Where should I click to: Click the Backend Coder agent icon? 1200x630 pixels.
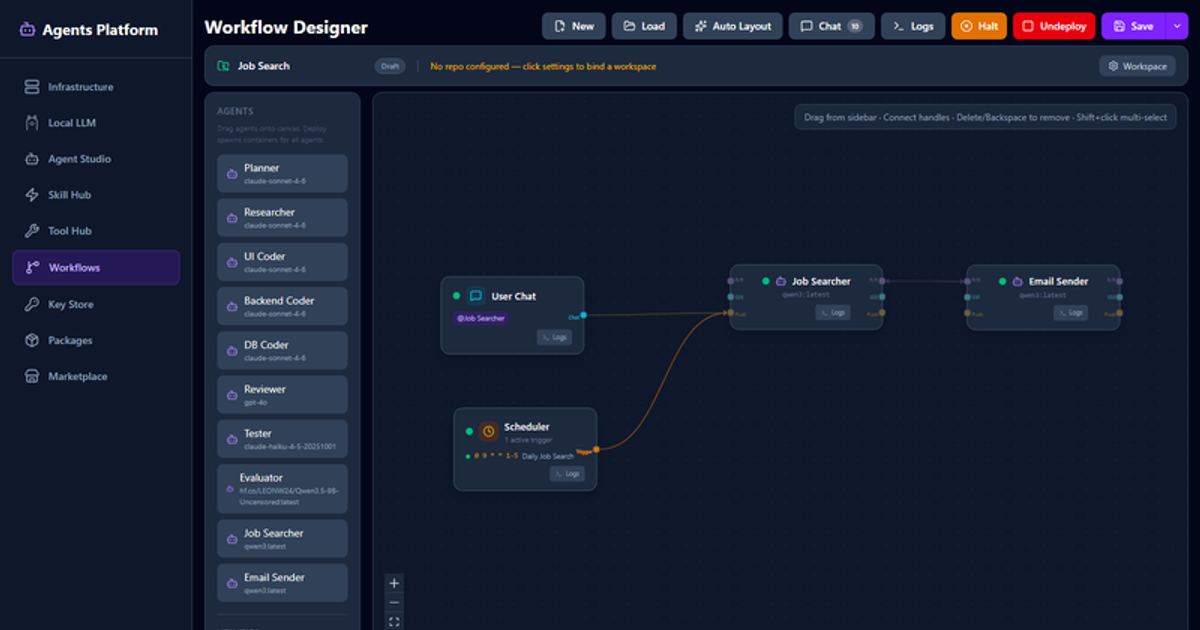(x=232, y=306)
